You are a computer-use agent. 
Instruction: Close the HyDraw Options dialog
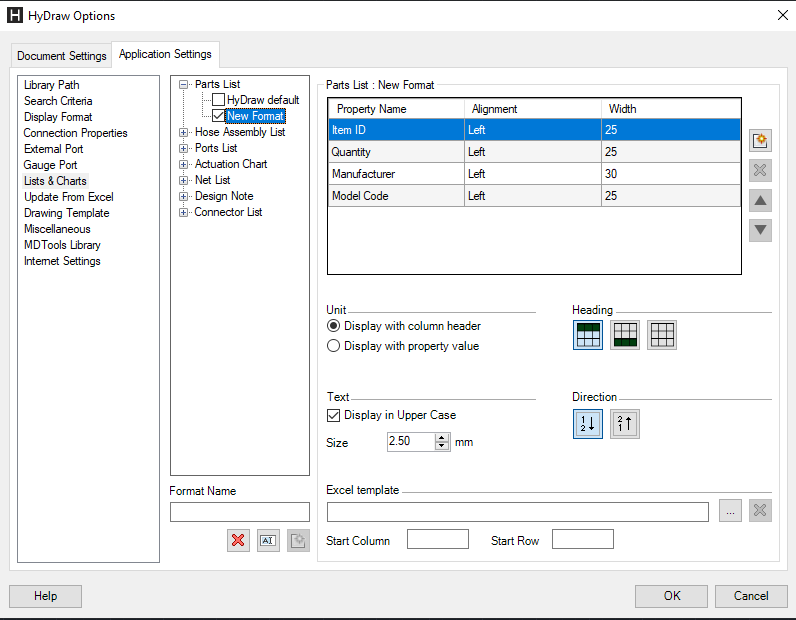coord(783,15)
